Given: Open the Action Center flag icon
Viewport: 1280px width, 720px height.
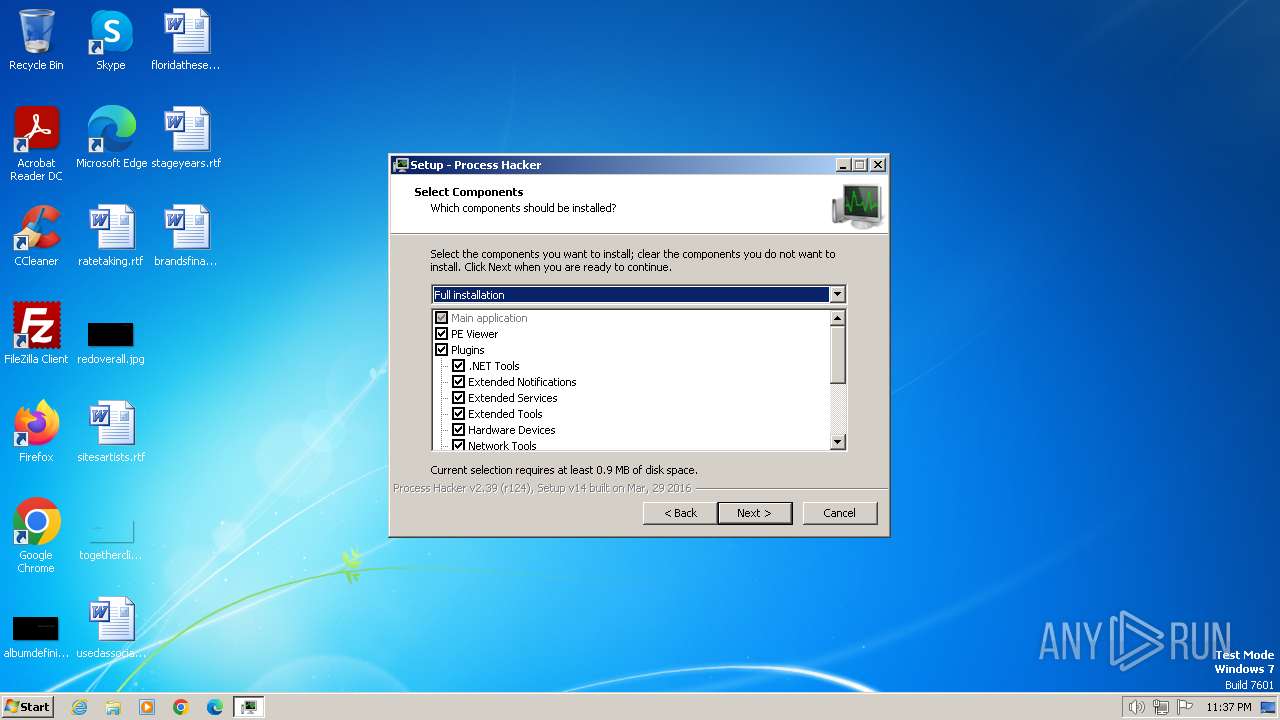Looking at the screenshot, I should [x=1185, y=707].
